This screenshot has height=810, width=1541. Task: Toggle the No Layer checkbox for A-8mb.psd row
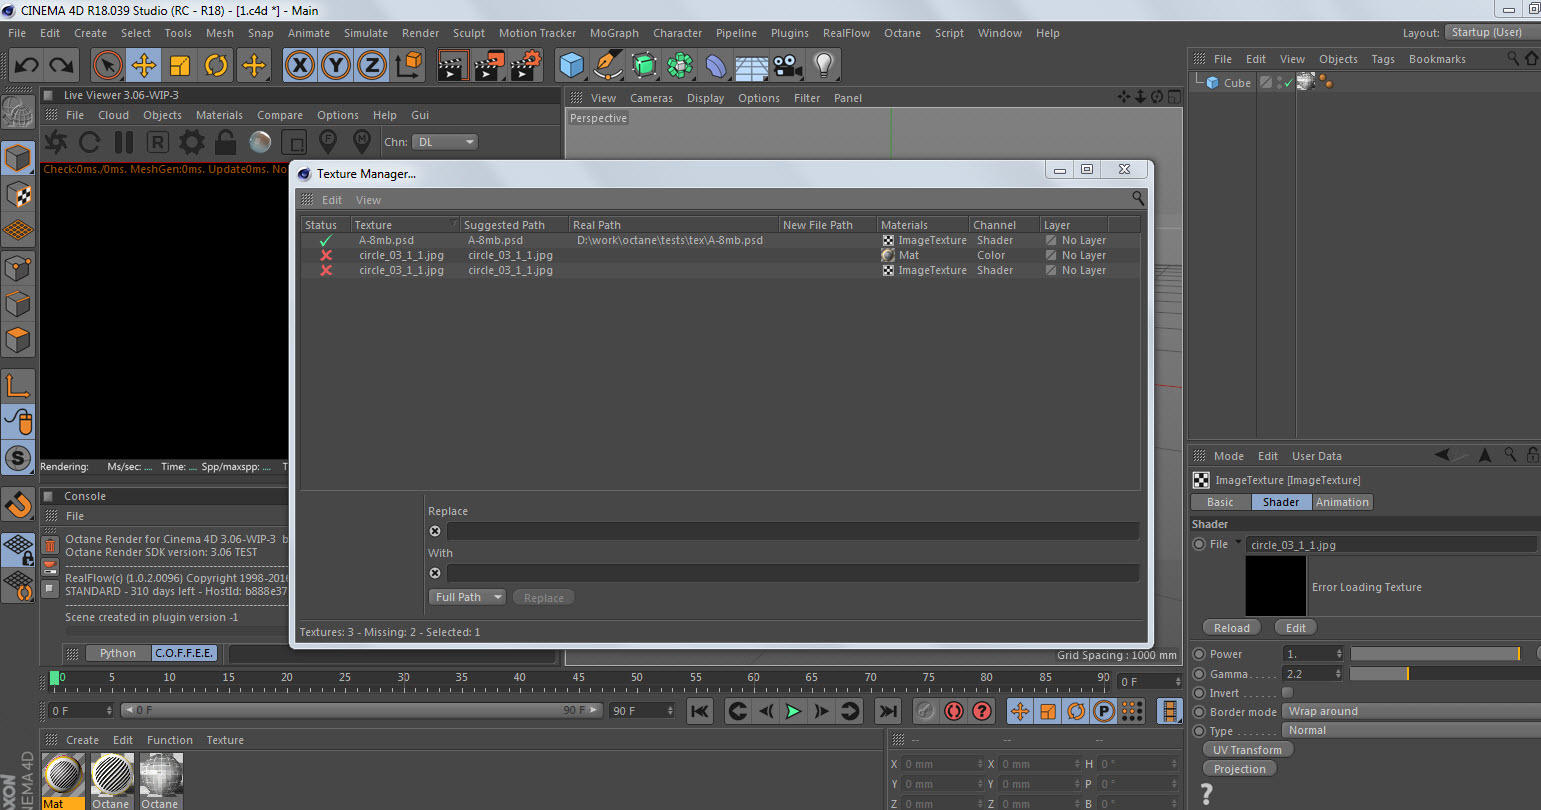click(1051, 240)
